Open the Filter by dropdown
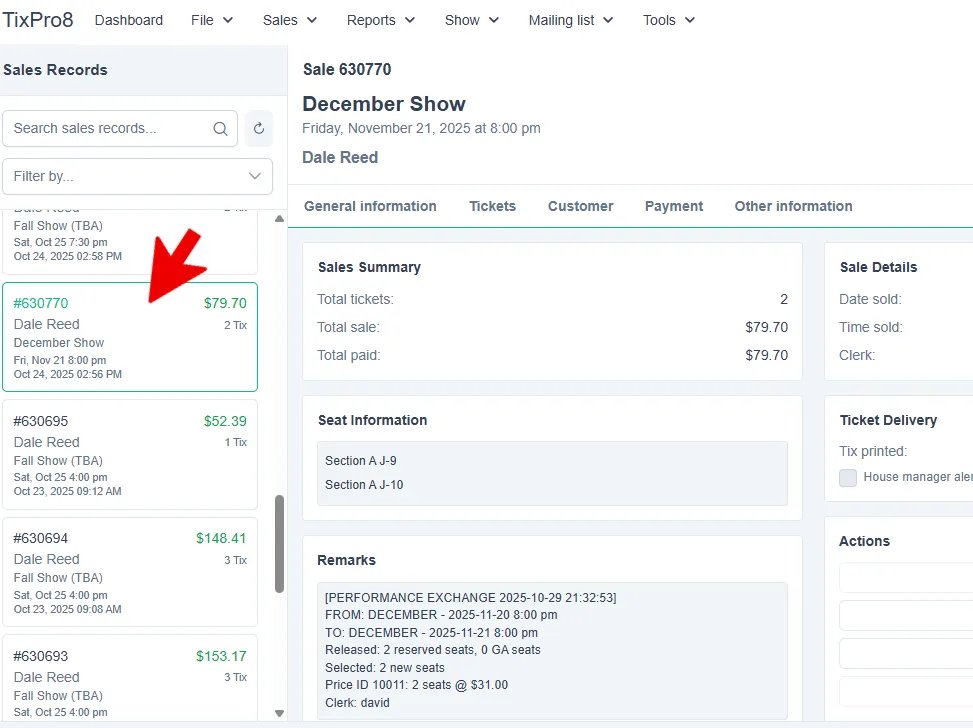The image size is (973, 728). pyautogui.click(x=137, y=176)
